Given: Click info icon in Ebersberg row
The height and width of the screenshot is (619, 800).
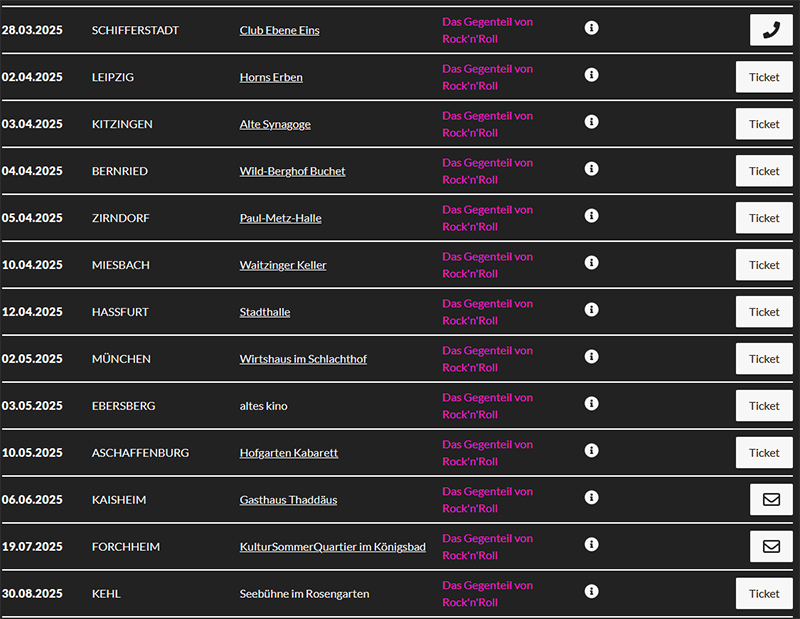Looking at the screenshot, I should pos(591,404).
